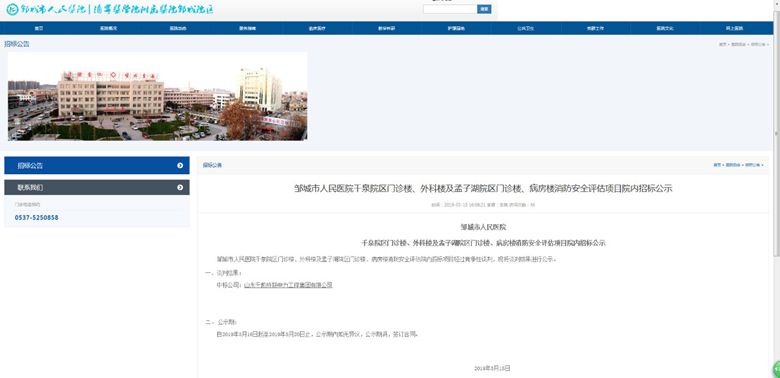Viewport: 780px width, 378px height.
Task: Select the 联系我们 sidebar entry
Action: coord(97,188)
